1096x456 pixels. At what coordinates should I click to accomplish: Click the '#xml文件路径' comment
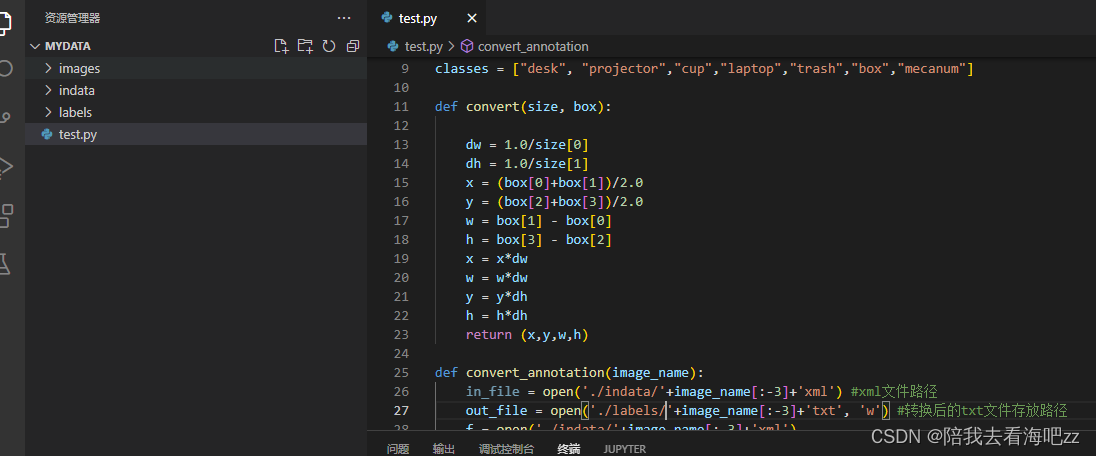[894, 391]
